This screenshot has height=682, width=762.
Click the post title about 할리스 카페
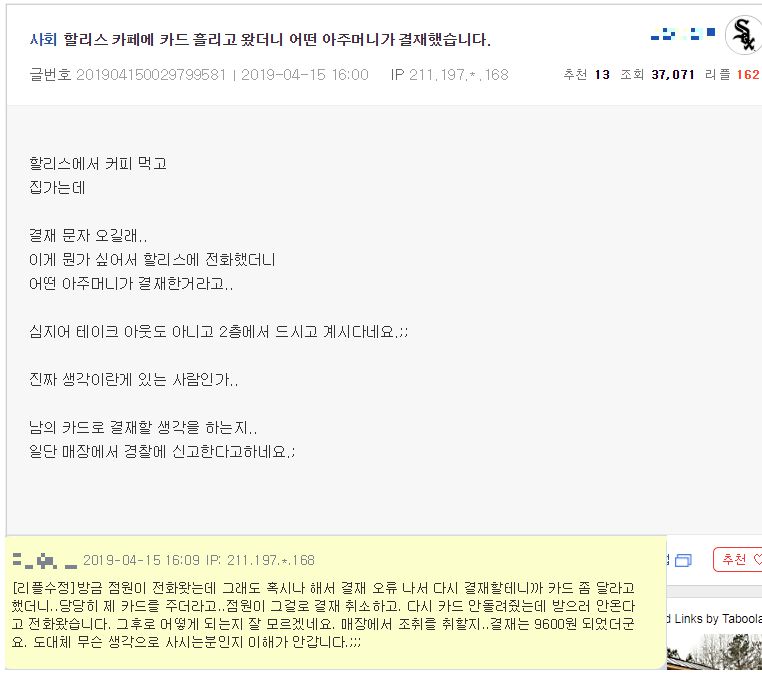coord(277,39)
